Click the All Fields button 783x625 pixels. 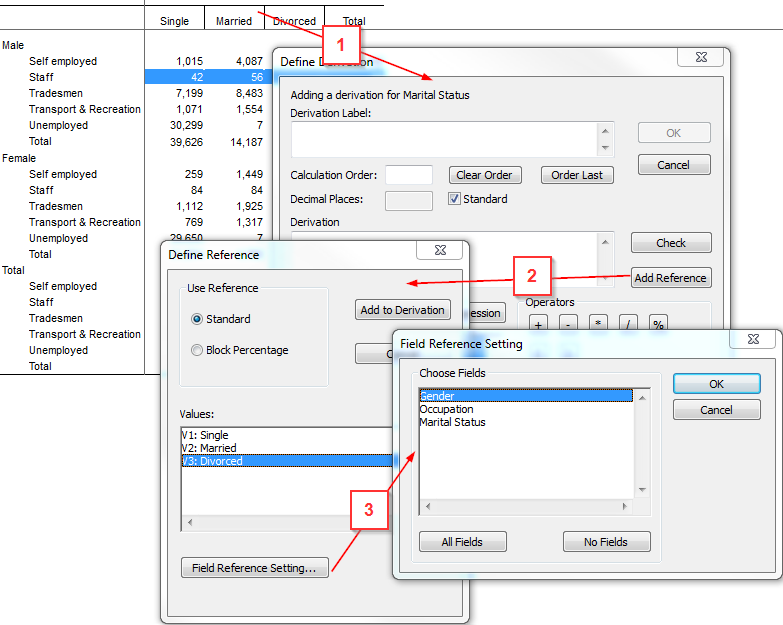pos(462,542)
